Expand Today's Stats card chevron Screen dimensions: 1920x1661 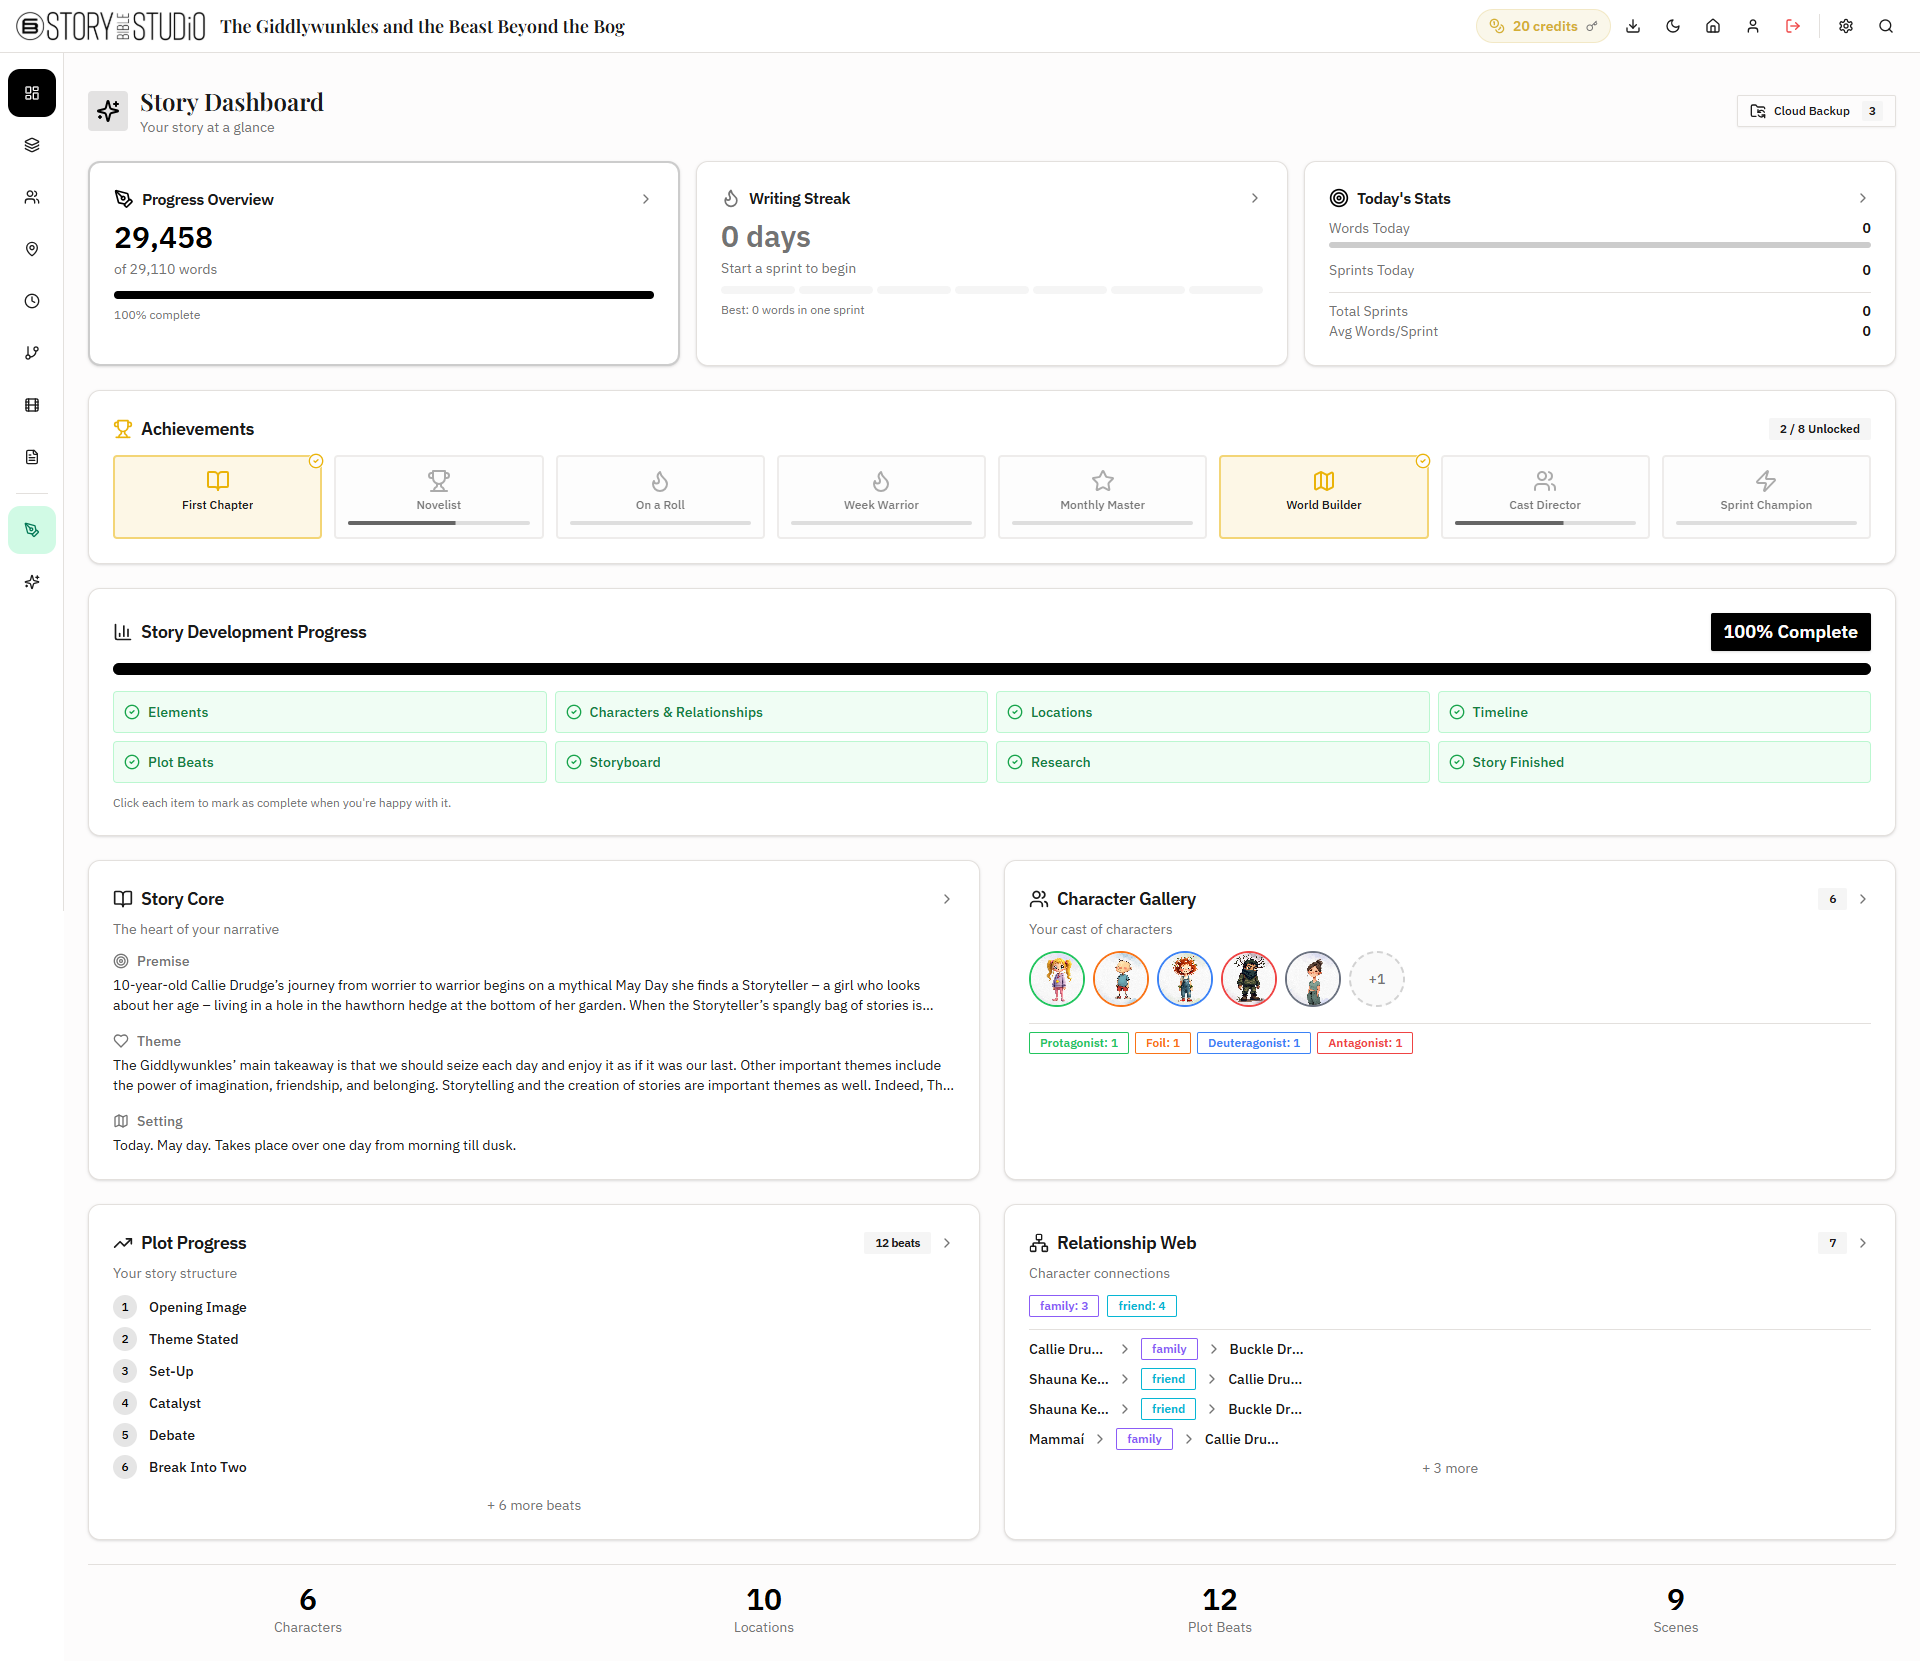pyautogui.click(x=1863, y=198)
